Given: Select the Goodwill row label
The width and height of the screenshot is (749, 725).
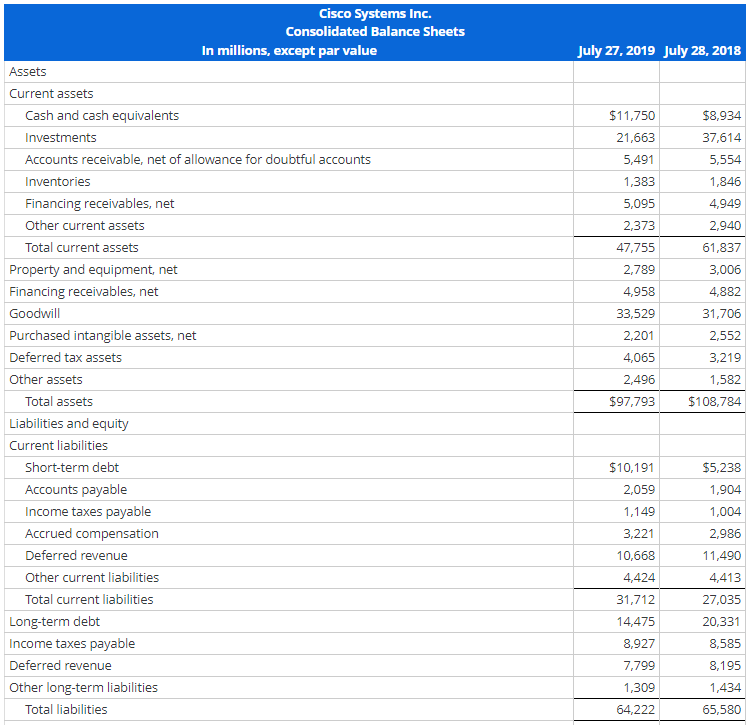Looking at the screenshot, I should point(34,313).
